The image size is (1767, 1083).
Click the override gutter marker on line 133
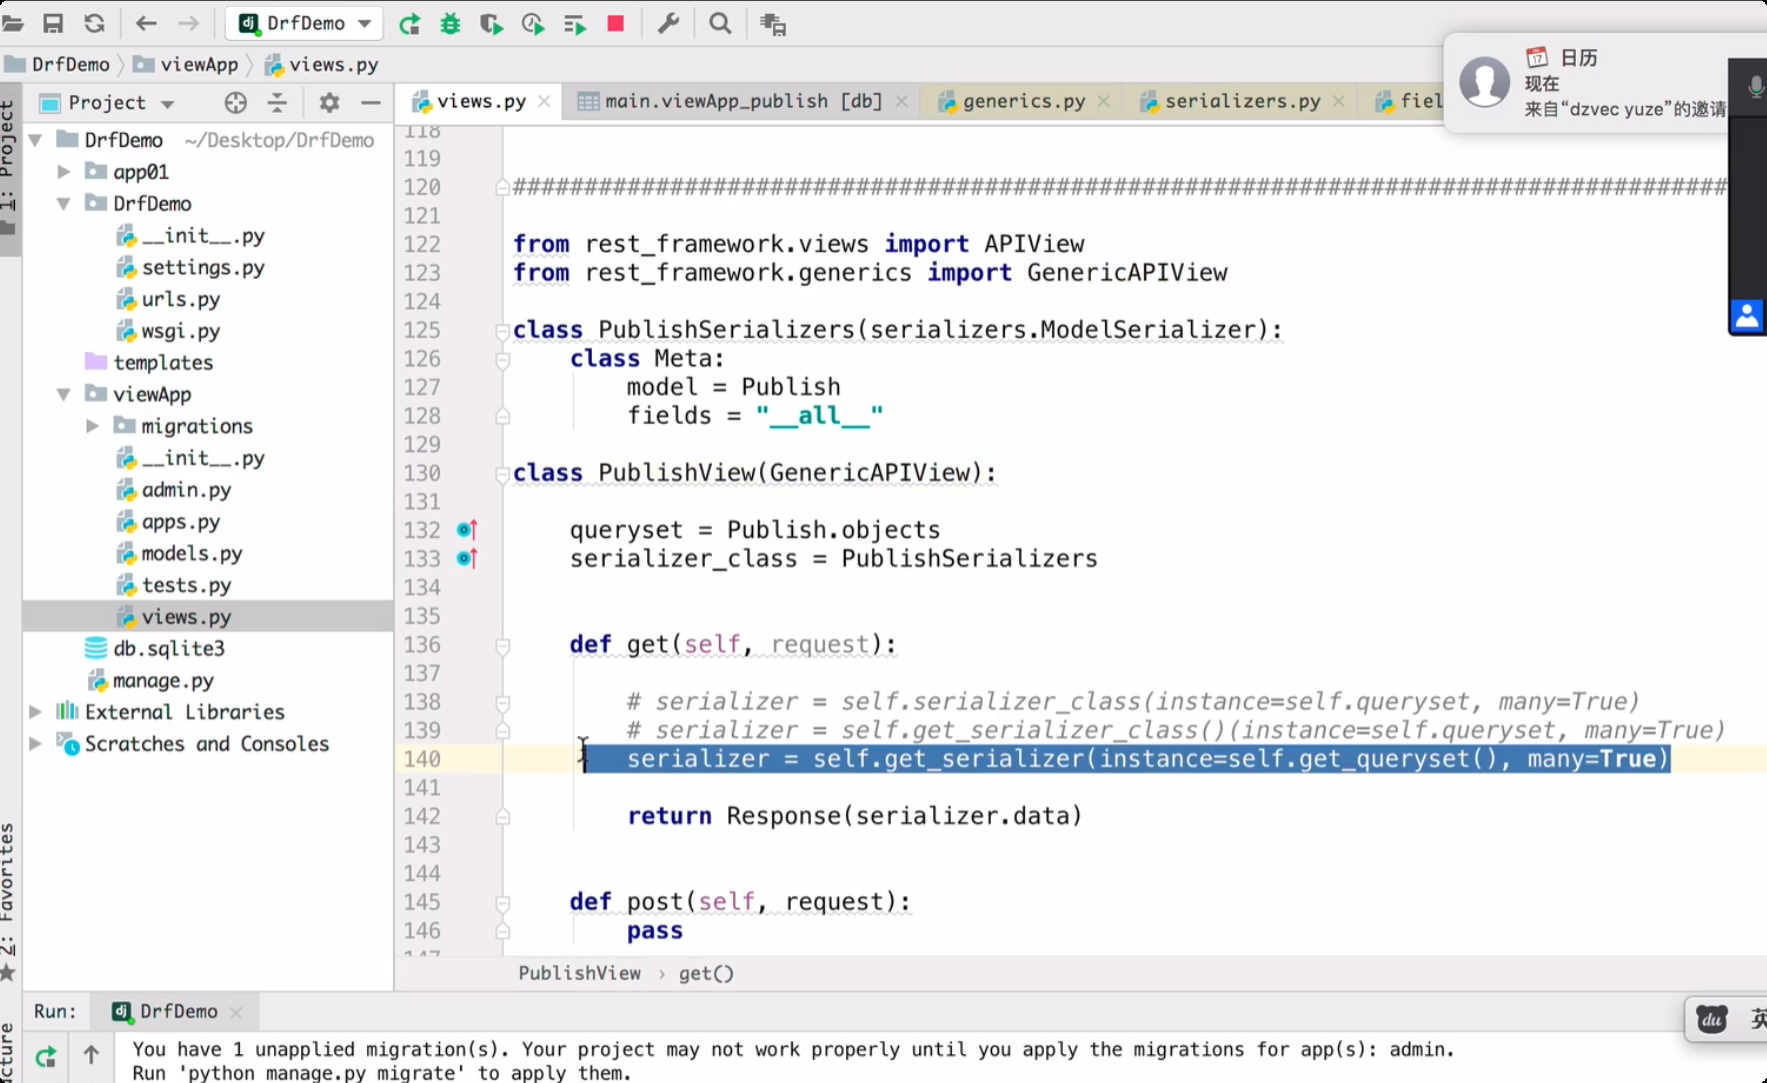tap(467, 559)
